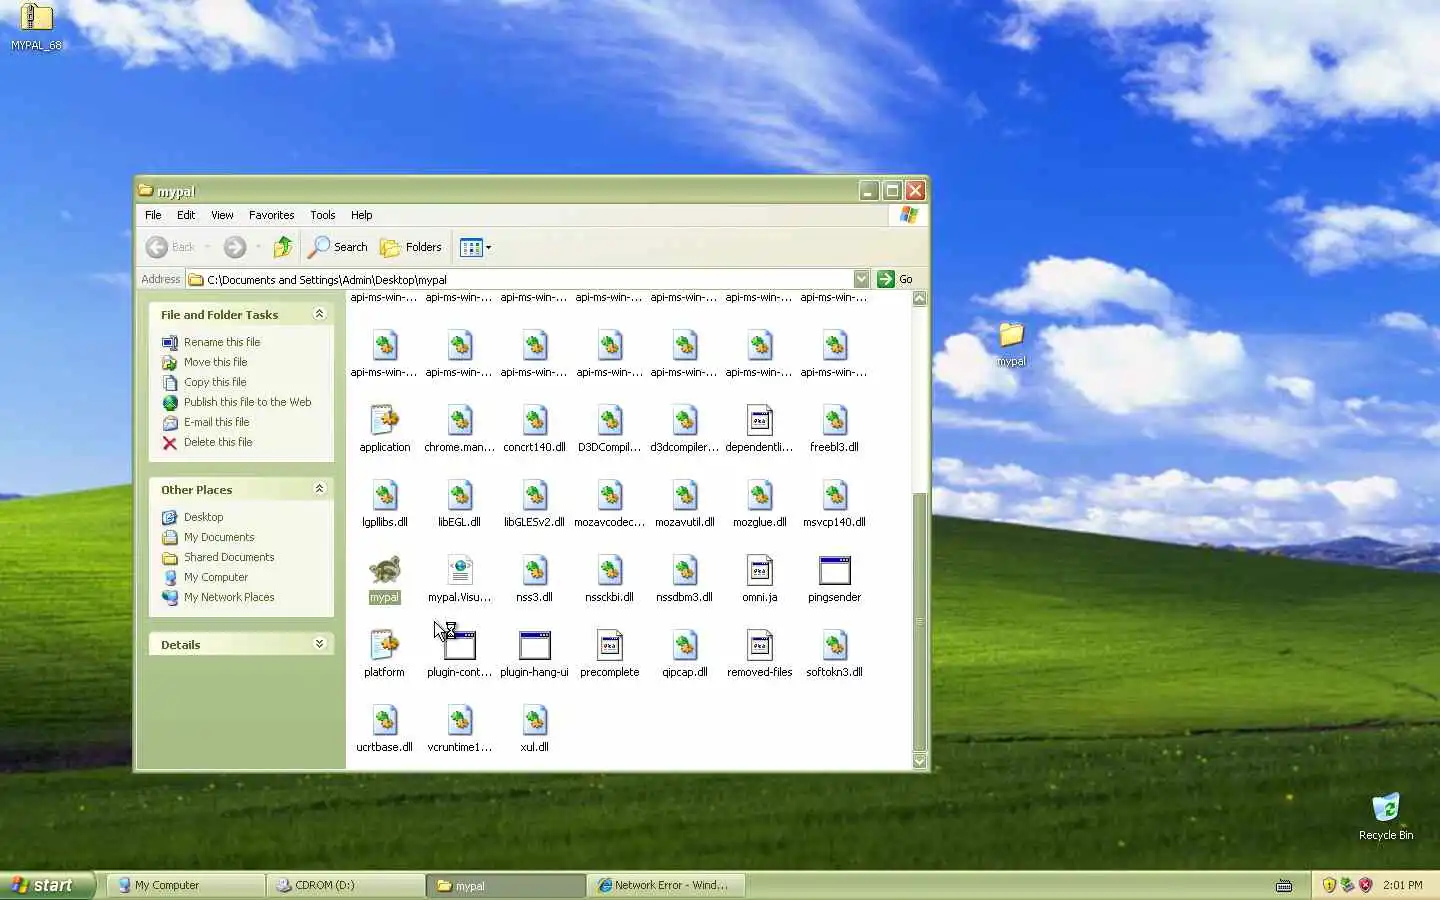Open the Search toolbar button
The width and height of the screenshot is (1440, 900).
[x=338, y=247]
